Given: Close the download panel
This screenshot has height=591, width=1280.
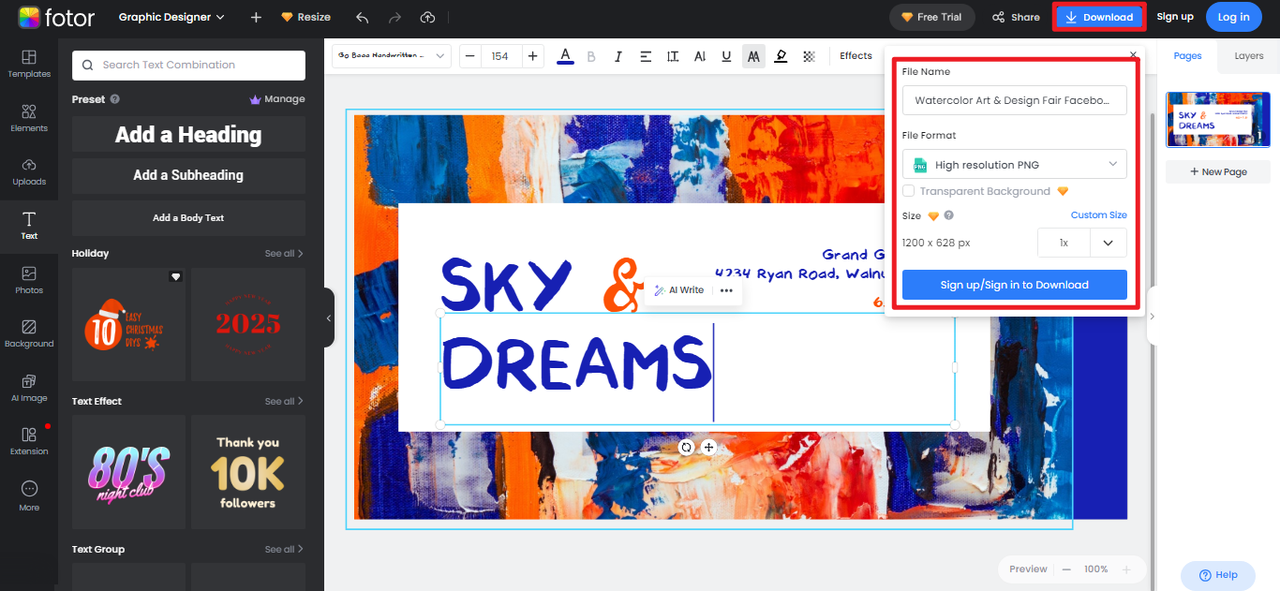Looking at the screenshot, I should pyautogui.click(x=1133, y=55).
